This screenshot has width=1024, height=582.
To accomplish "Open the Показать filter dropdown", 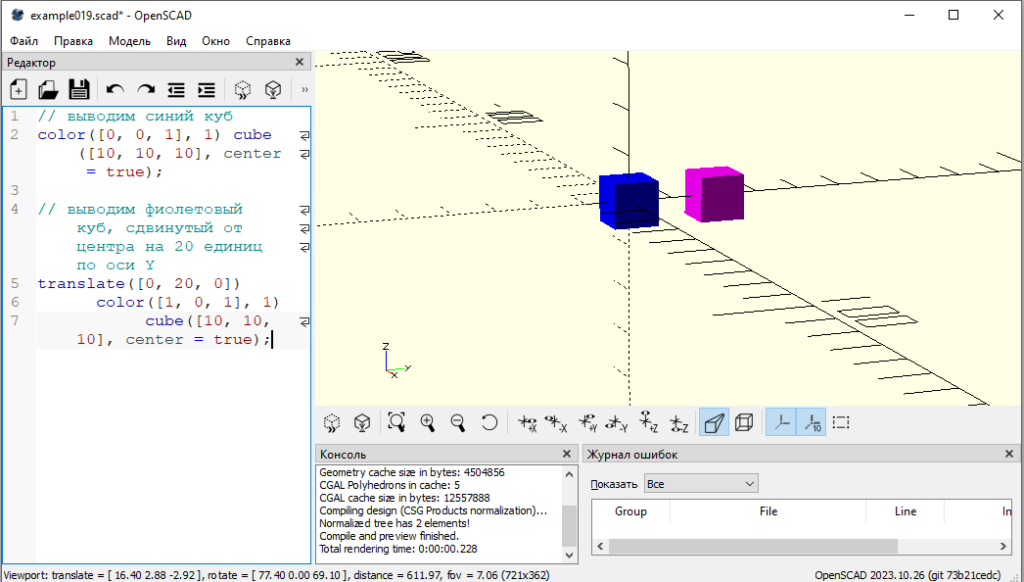I will [700, 483].
